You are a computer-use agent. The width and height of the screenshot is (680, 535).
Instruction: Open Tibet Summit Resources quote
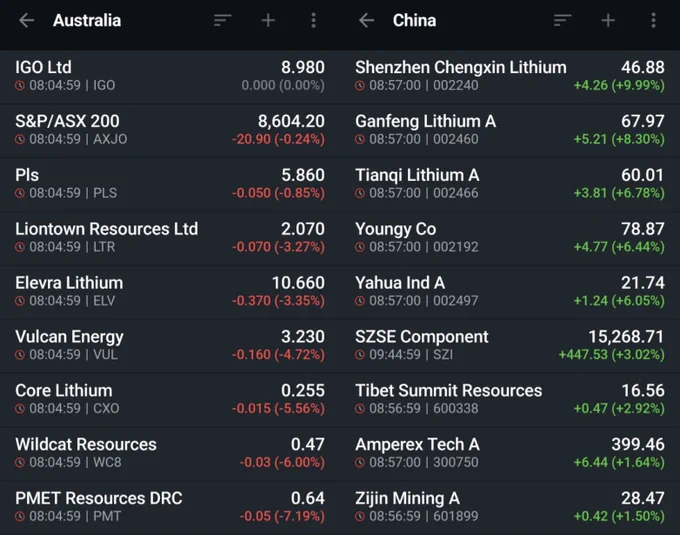510,400
